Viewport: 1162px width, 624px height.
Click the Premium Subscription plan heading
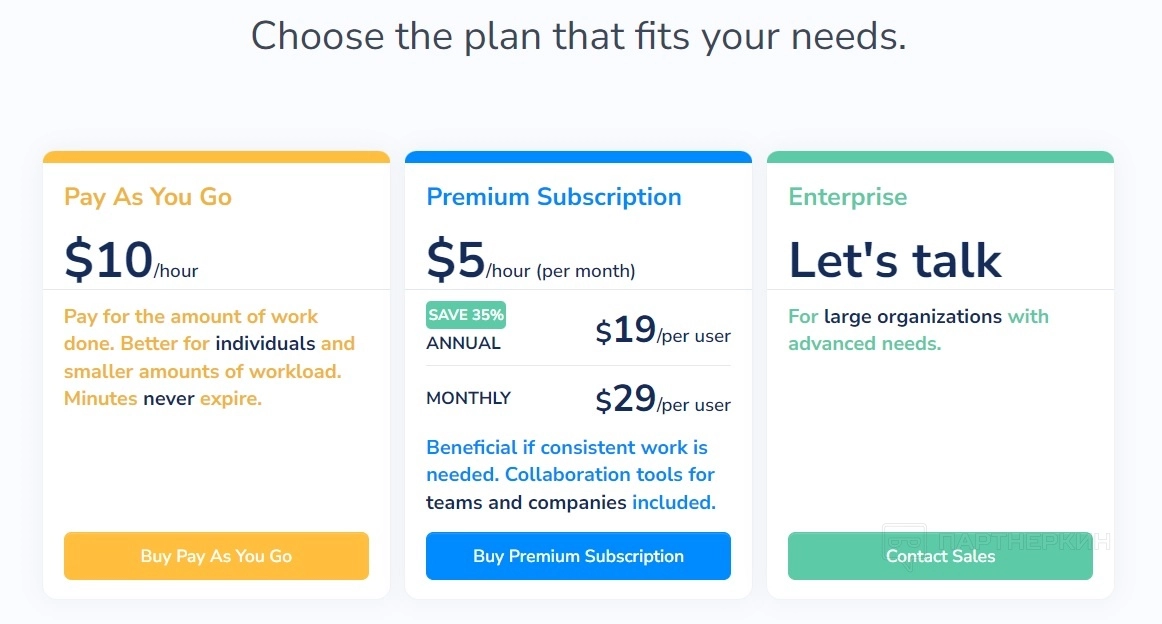[554, 197]
